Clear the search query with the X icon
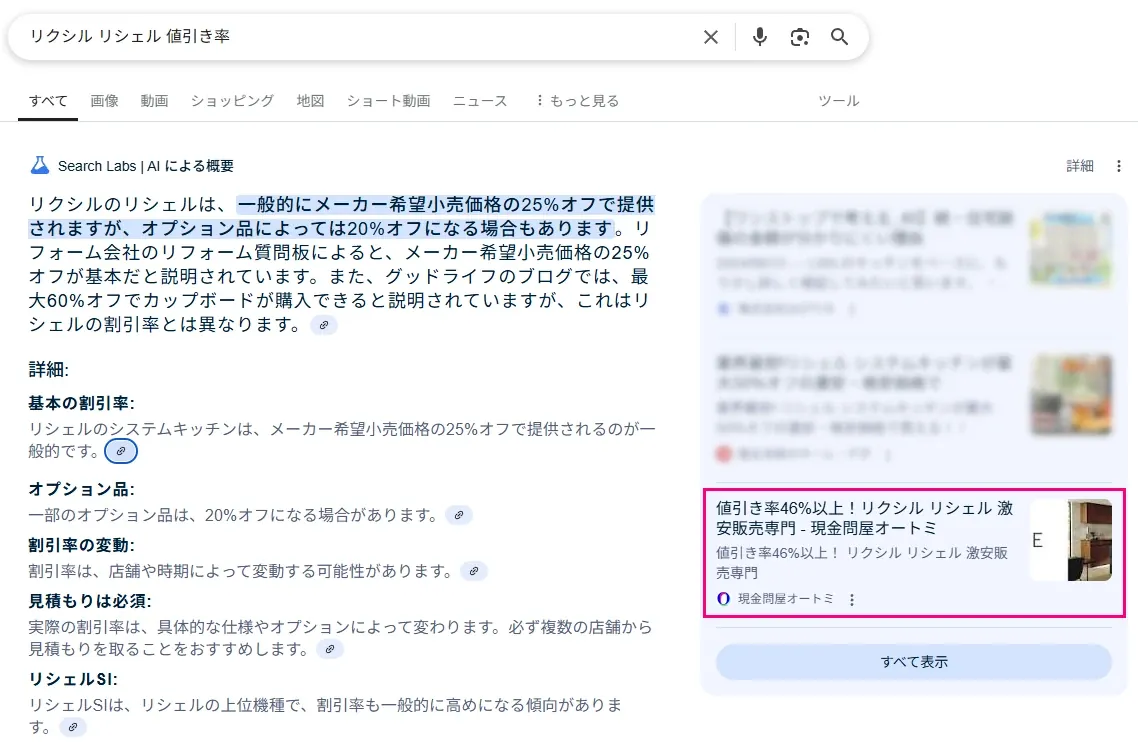The image size is (1138, 745). click(710, 36)
